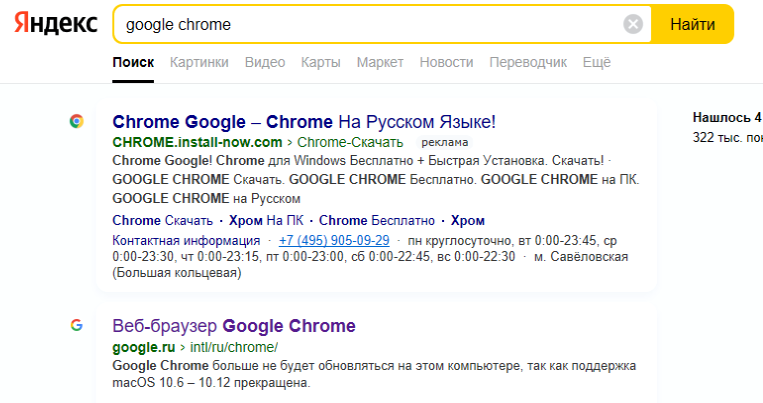Open the Веб-браузер Google Chrome result title
Viewport: 763px width, 403px height.
(x=234, y=326)
